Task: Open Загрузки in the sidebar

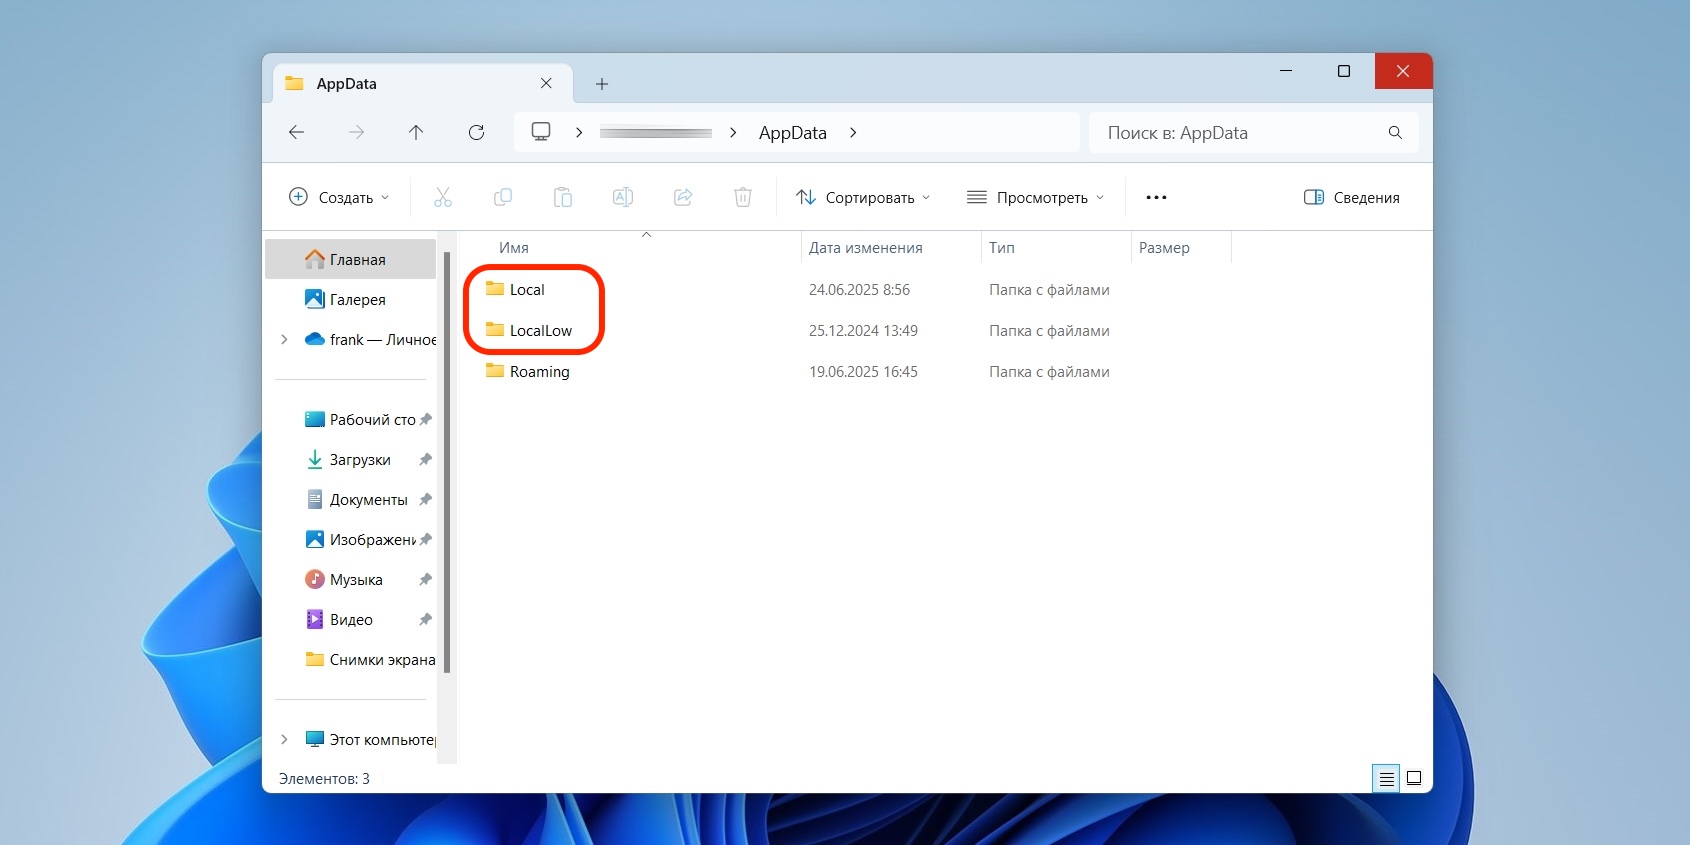Action: (x=360, y=459)
